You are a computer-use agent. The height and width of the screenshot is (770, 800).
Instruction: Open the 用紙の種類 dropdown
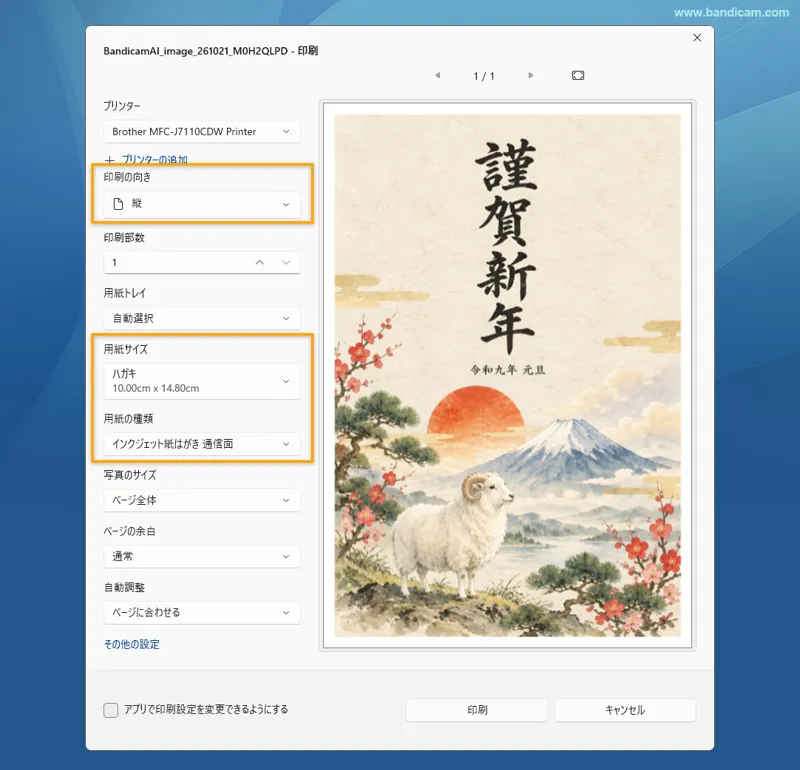(x=202, y=444)
